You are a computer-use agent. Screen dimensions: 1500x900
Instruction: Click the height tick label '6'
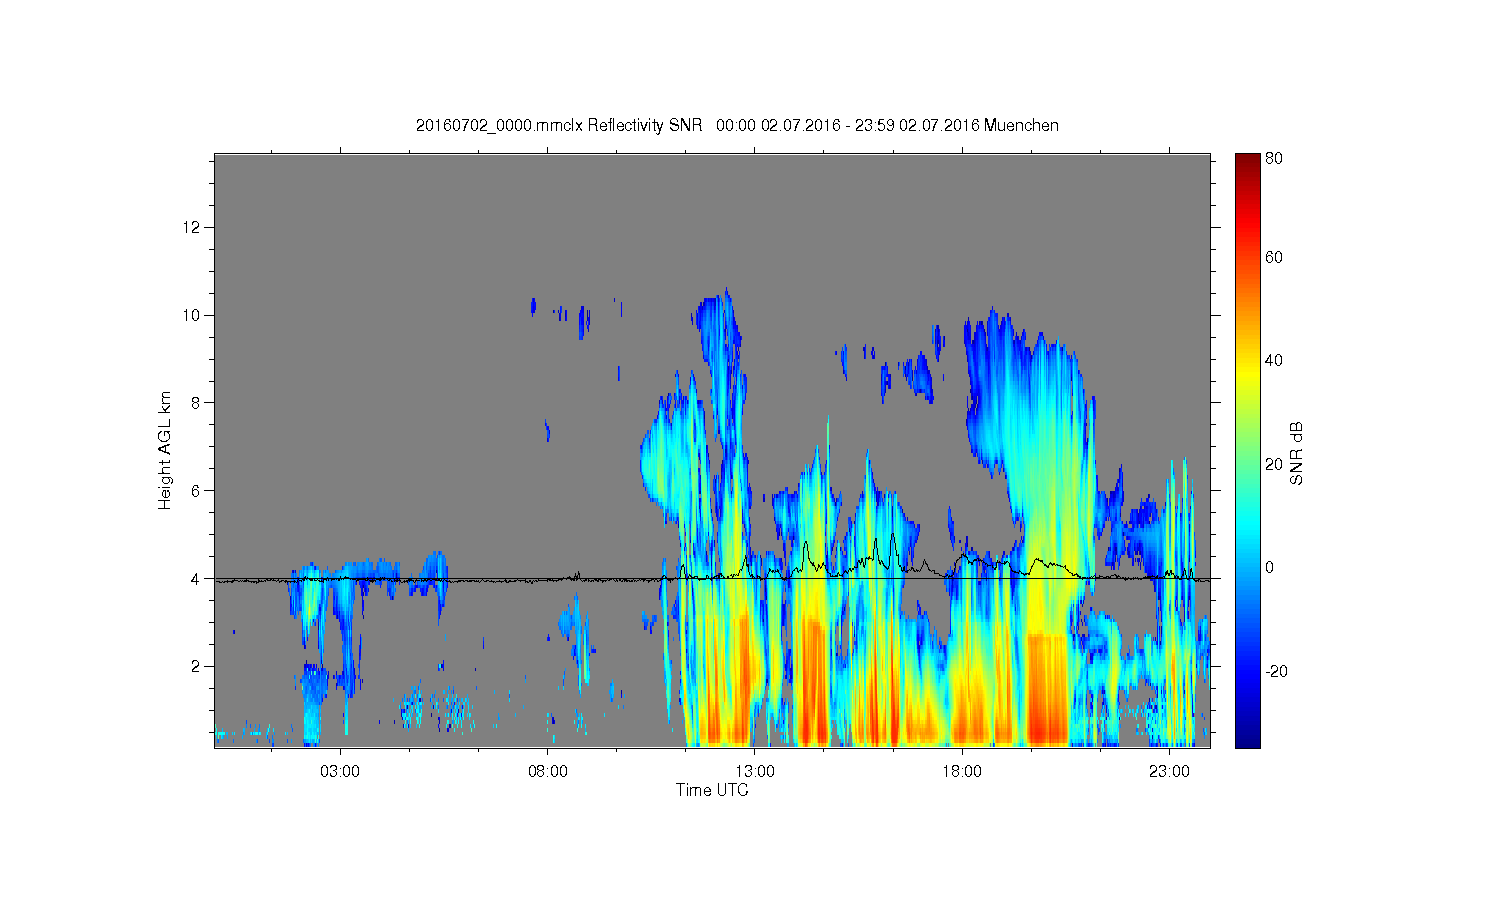point(196,491)
